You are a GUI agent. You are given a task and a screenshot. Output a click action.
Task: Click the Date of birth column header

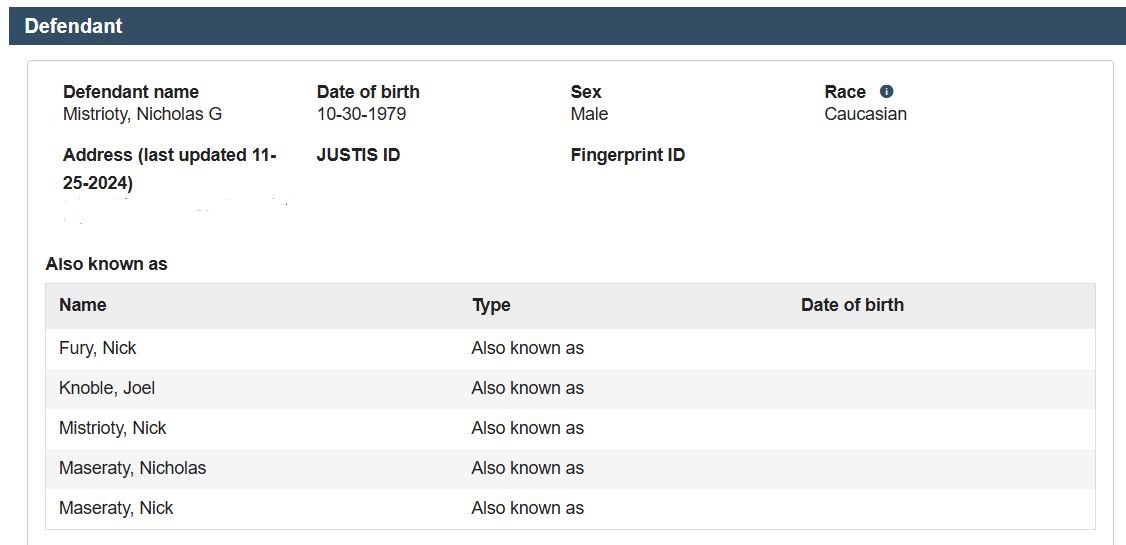pyautogui.click(x=852, y=305)
